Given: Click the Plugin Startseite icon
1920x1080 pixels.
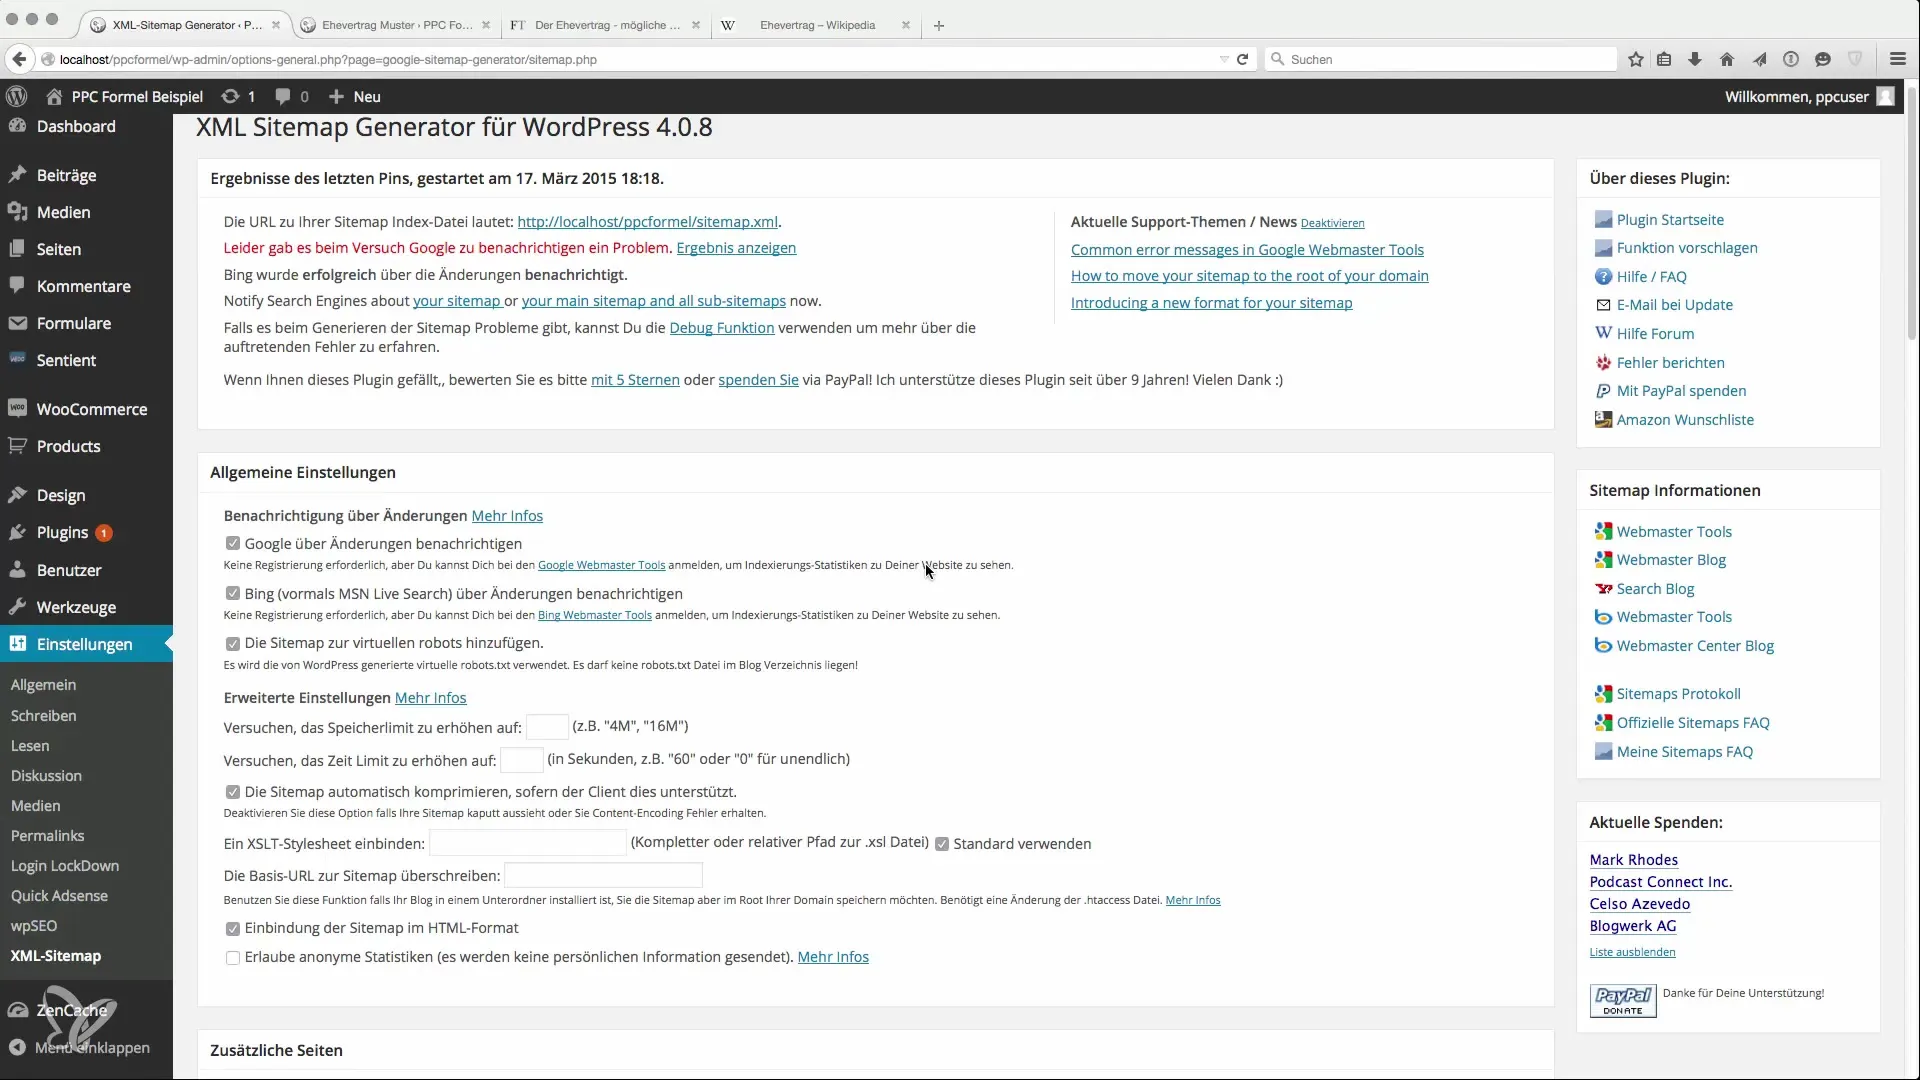Looking at the screenshot, I should point(1603,220).
